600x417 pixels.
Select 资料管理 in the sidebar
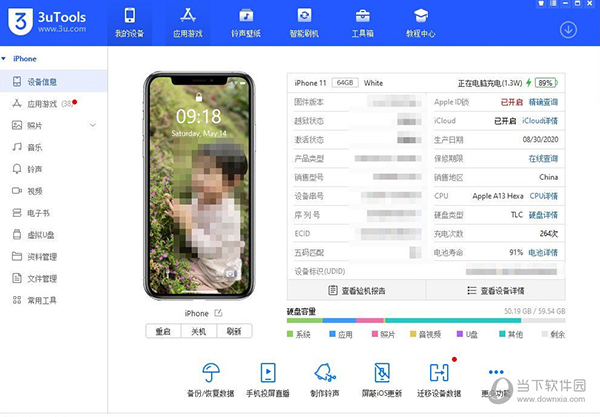(54, 256)
